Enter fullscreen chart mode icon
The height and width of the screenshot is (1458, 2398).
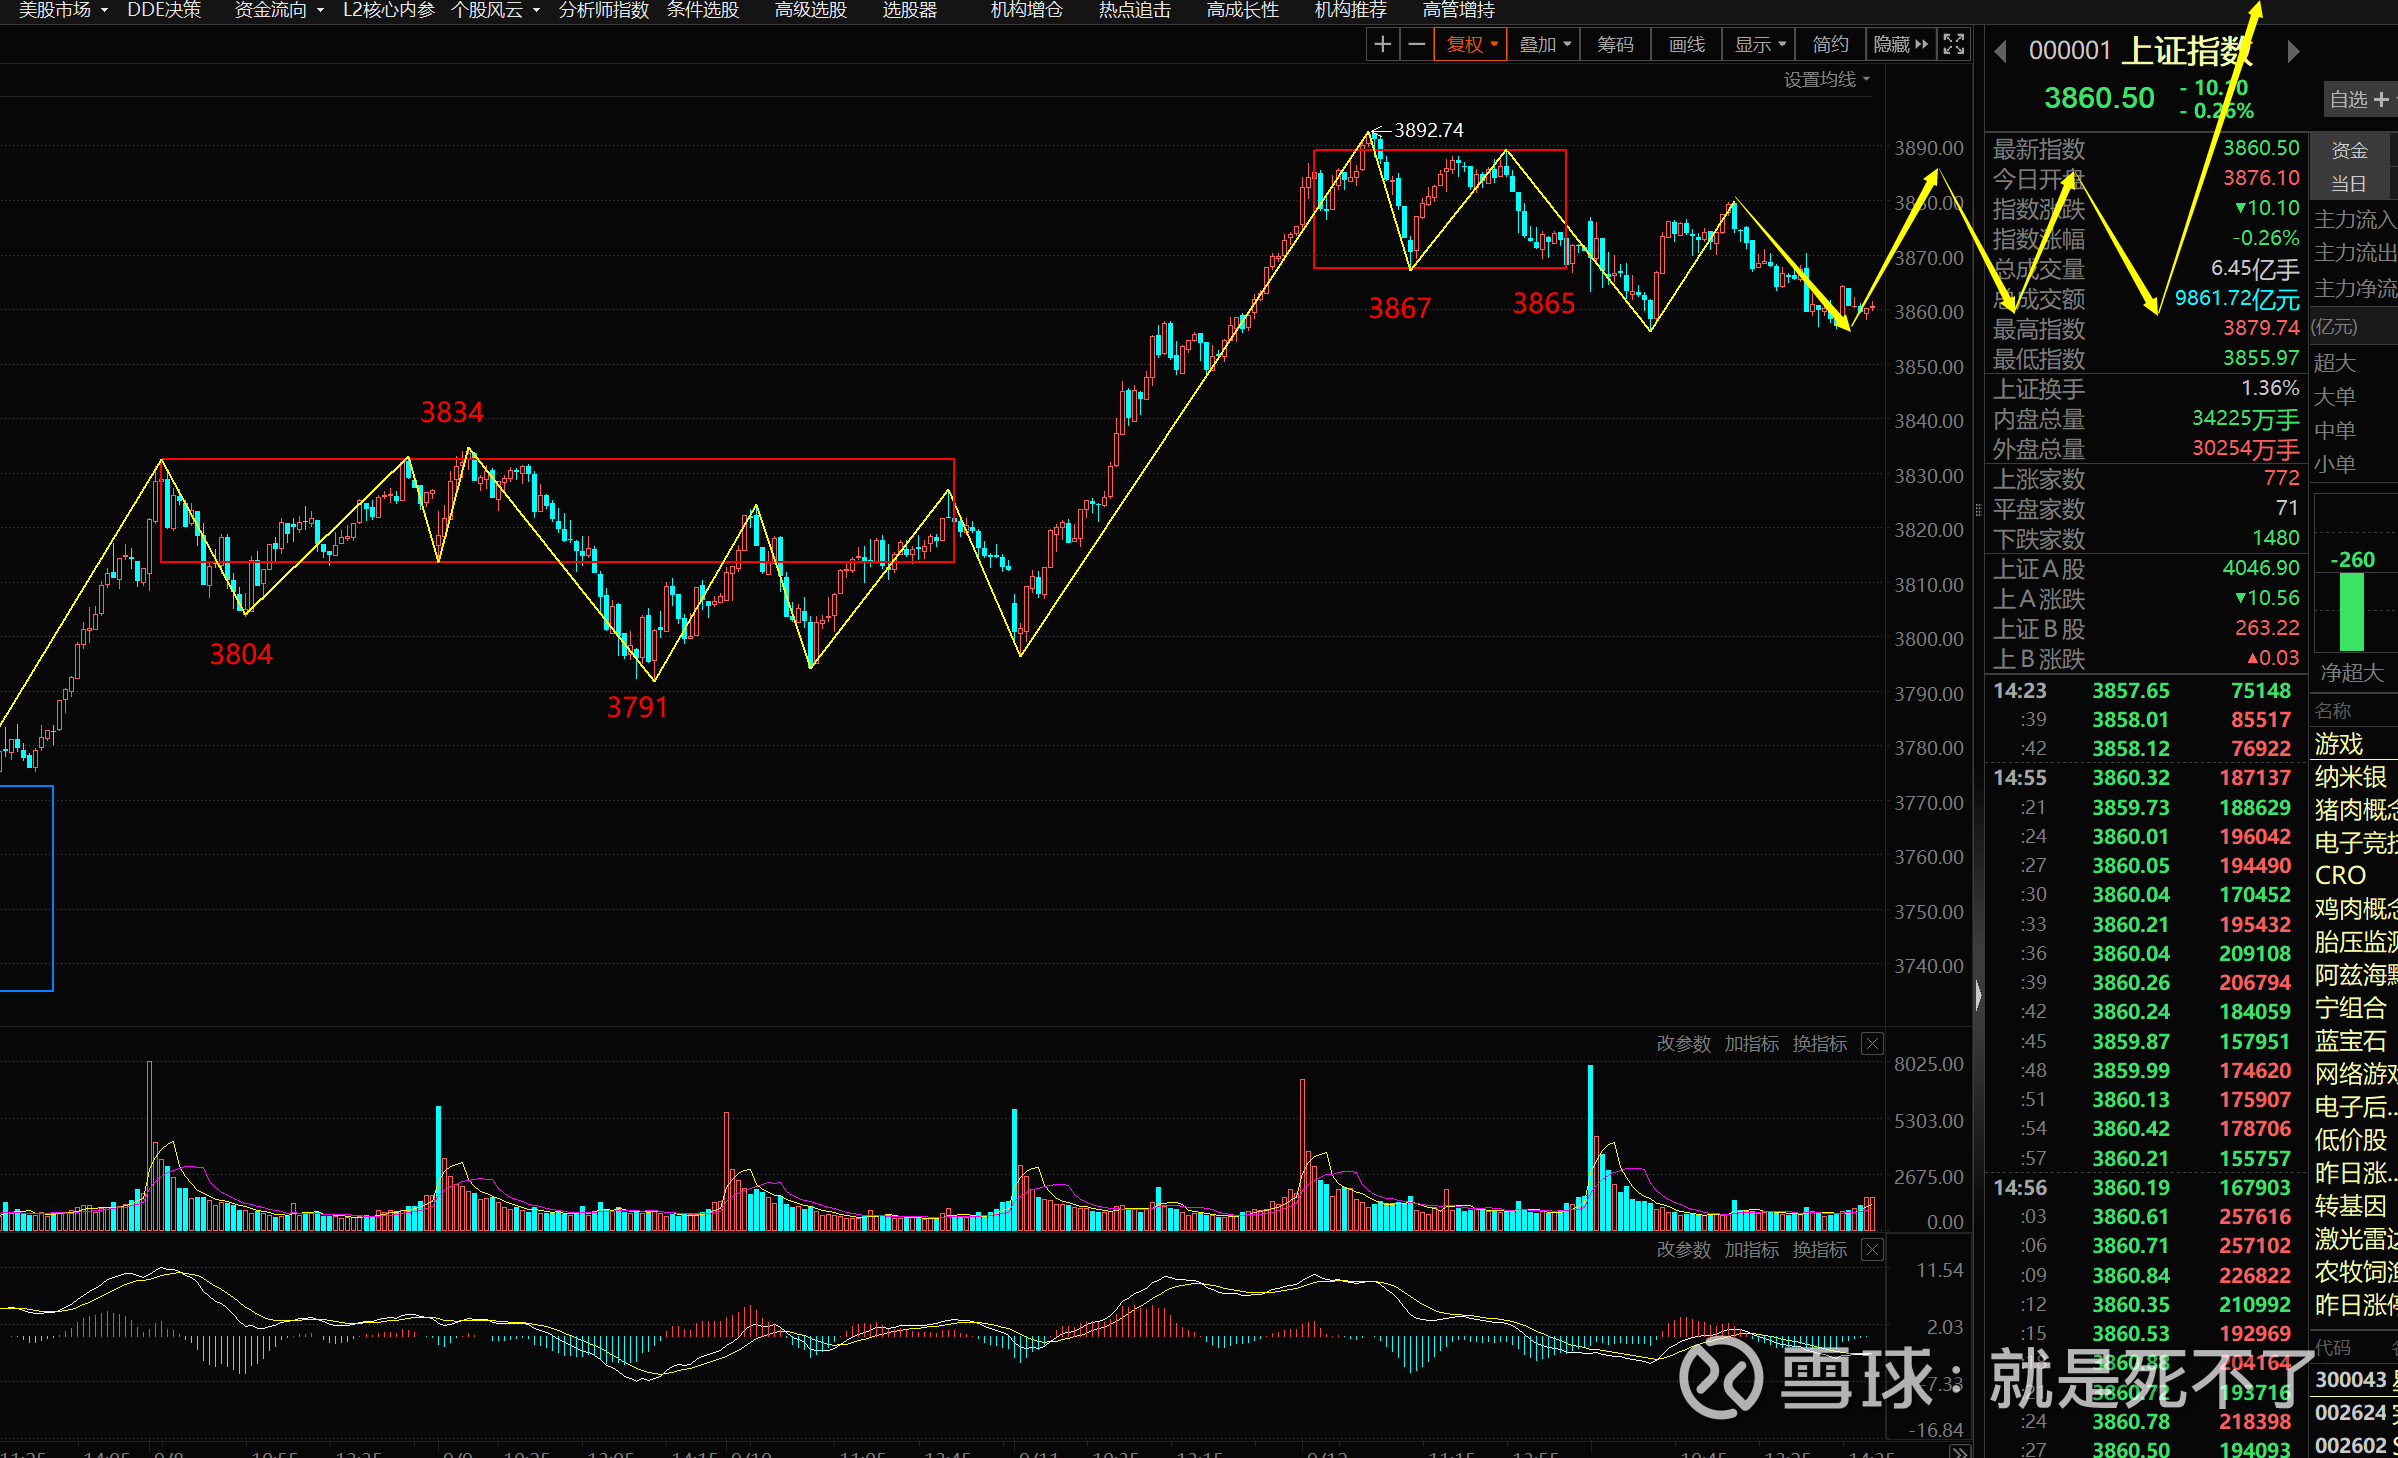(x=1953, y=45)
